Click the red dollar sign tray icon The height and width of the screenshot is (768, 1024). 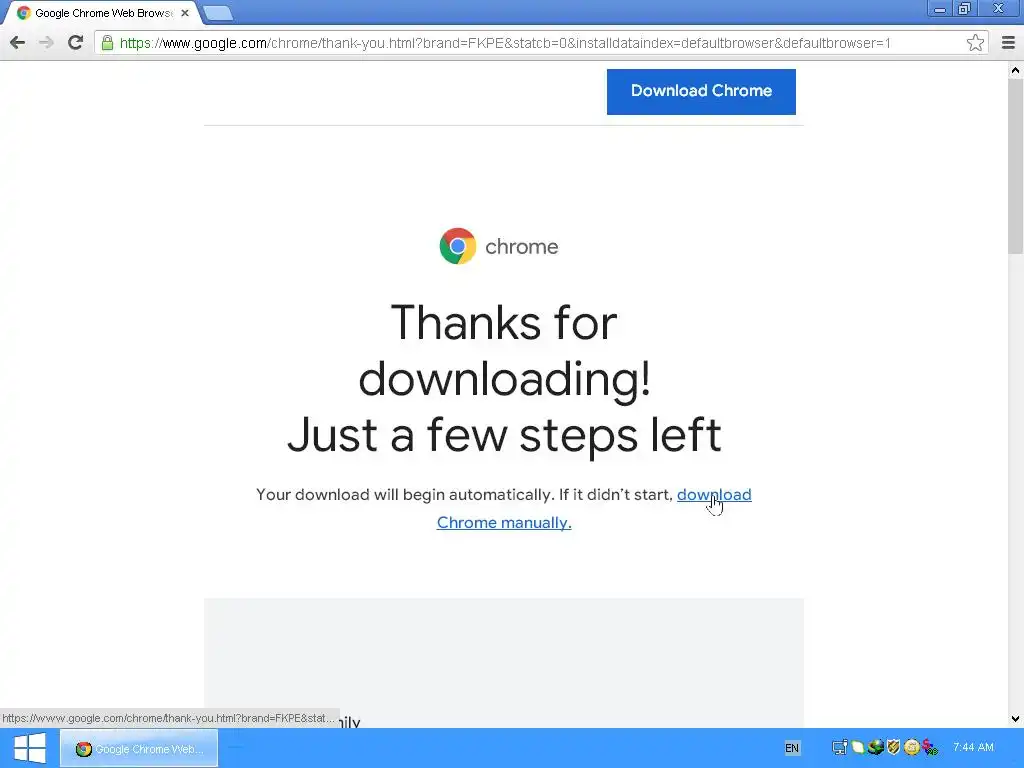click(930, 746)
